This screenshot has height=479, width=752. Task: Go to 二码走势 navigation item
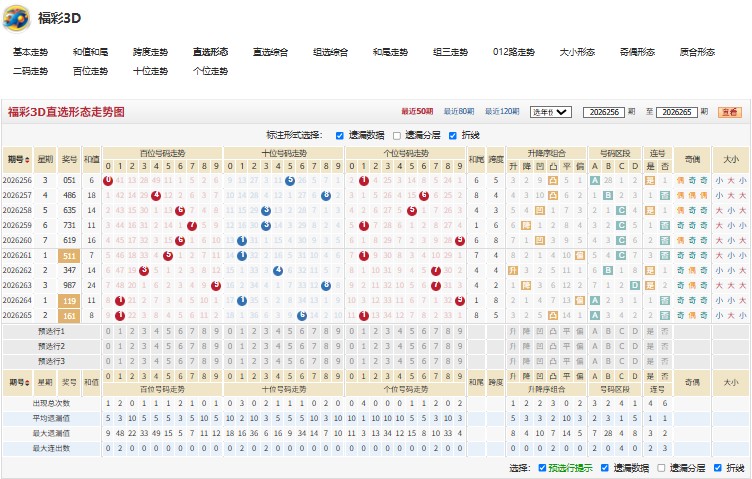(30, 71)
